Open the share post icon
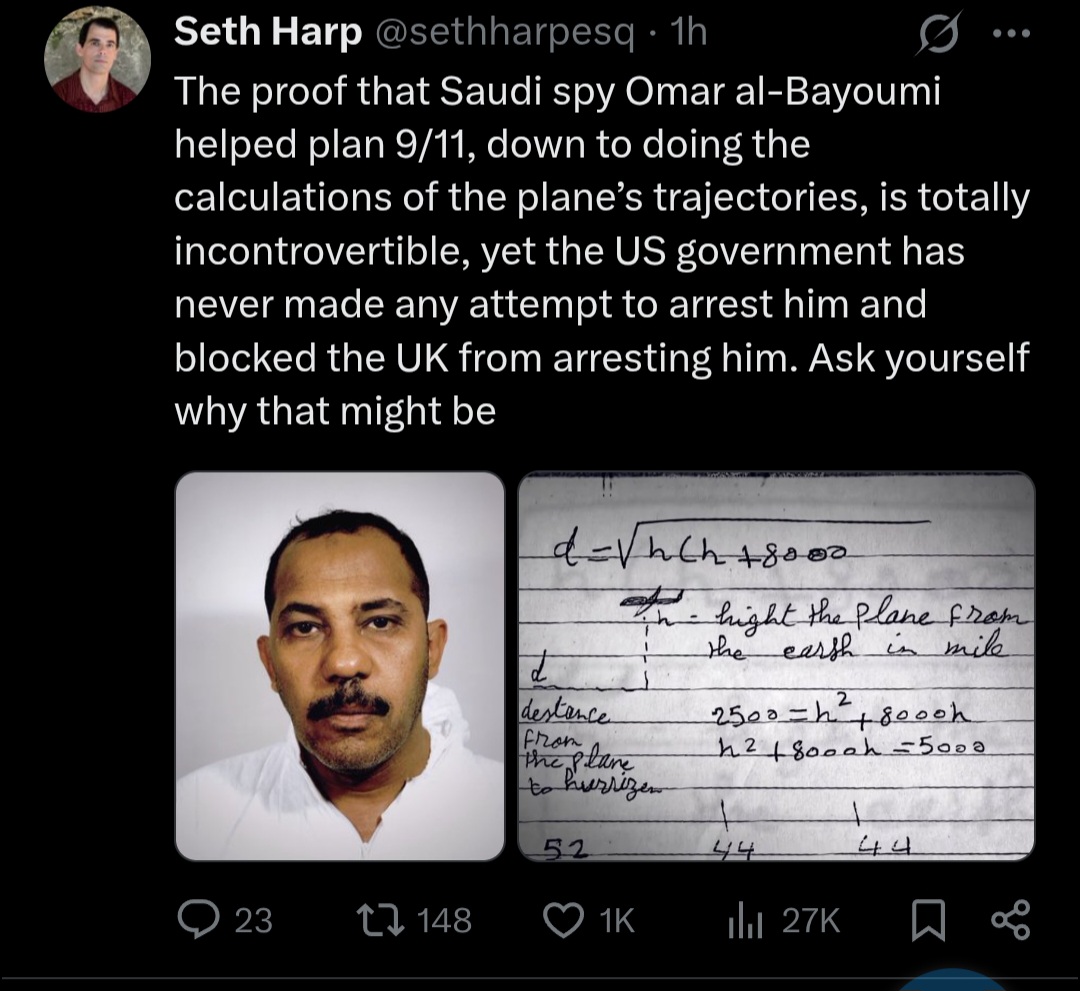Image resolution: width=1080 pixels, height=991 pixels. click(x=1010, y=920)
